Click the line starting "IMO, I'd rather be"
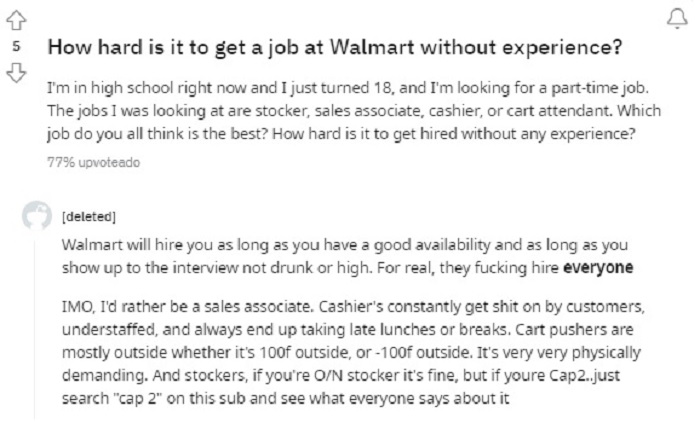The height and width of the screenshot is (423, 700). (x=353, y=307)
